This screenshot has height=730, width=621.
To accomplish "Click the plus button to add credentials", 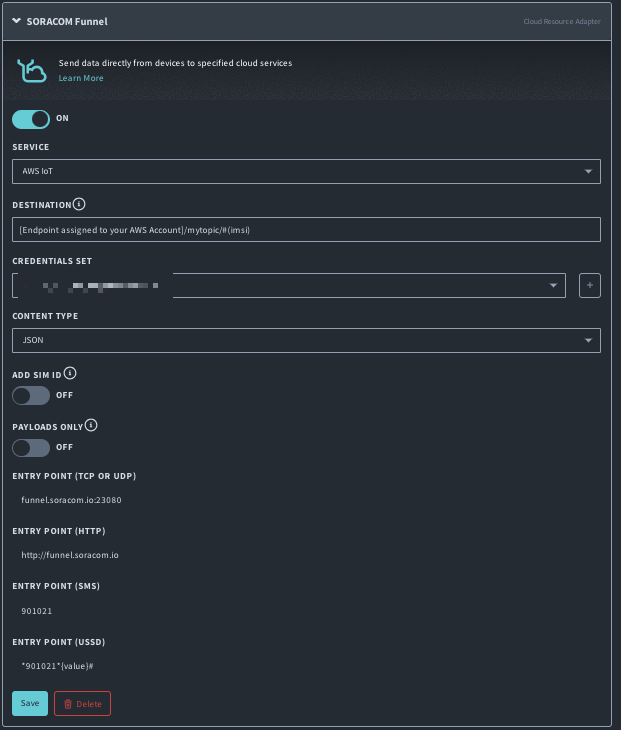I will (590, 286).
